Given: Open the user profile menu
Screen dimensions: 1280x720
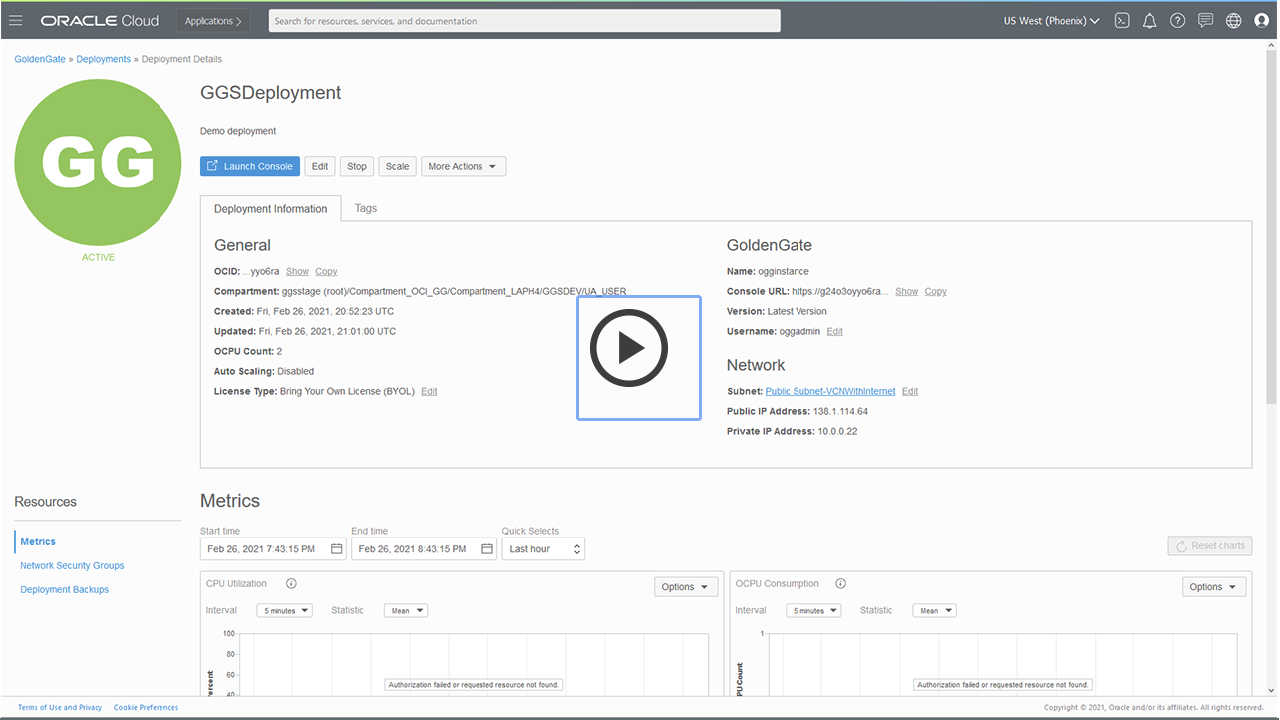Looking at the screenshot, I should tap(1261, 21).
